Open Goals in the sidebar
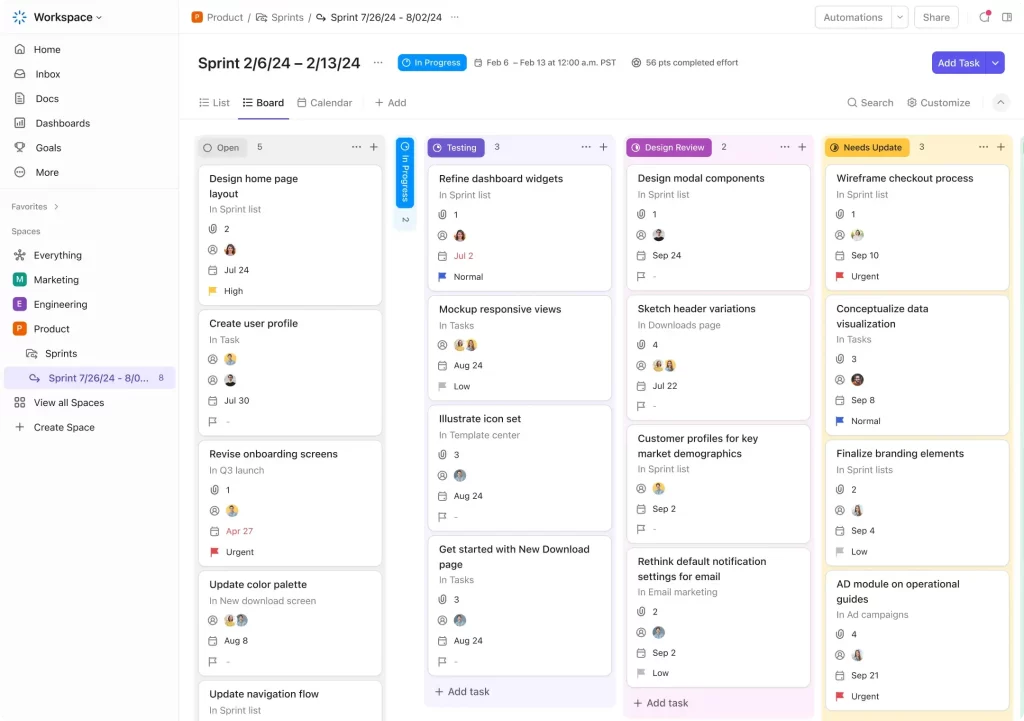Screen dimensions: 1024x721 pos(48,148)
